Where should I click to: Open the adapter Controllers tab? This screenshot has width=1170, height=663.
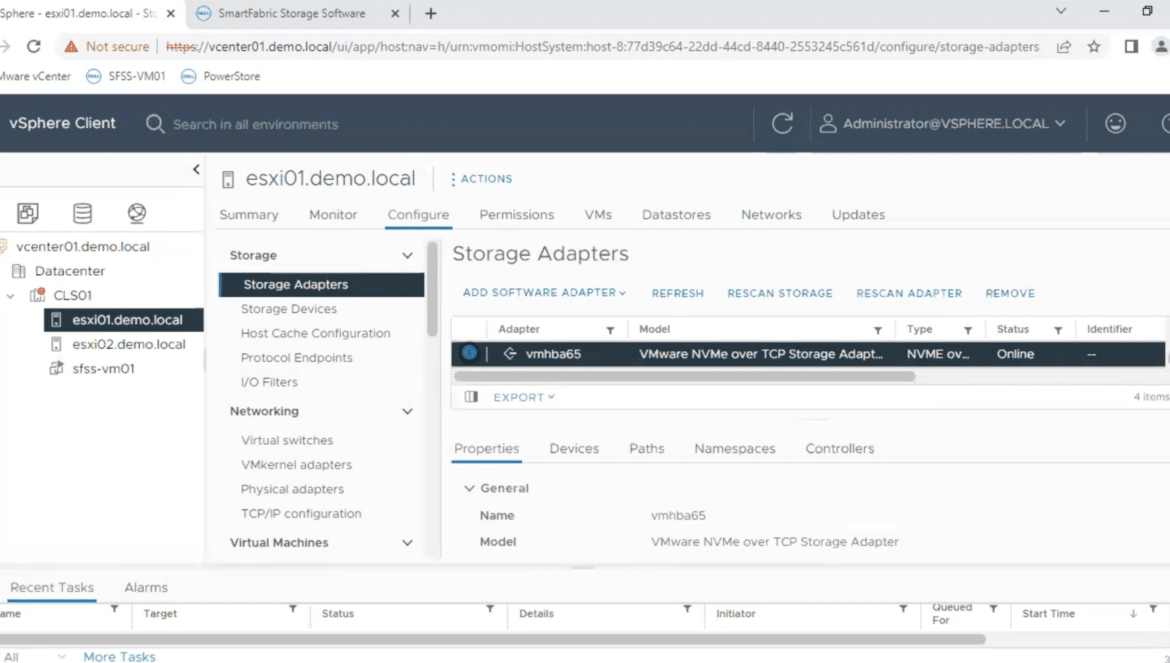[x=839, y=448]
